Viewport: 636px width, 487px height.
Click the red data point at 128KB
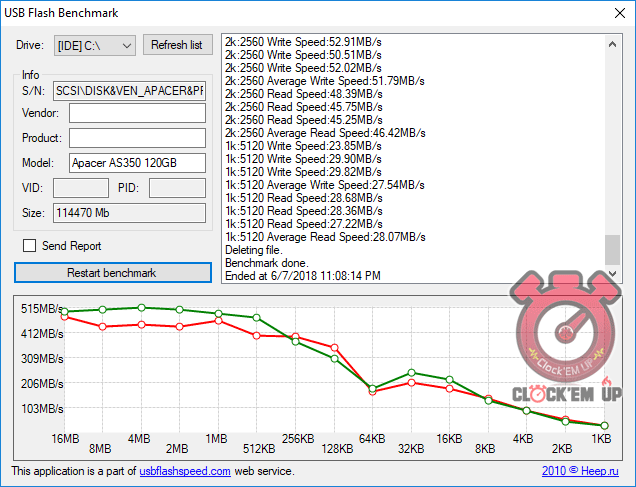(x=334, y=348)
